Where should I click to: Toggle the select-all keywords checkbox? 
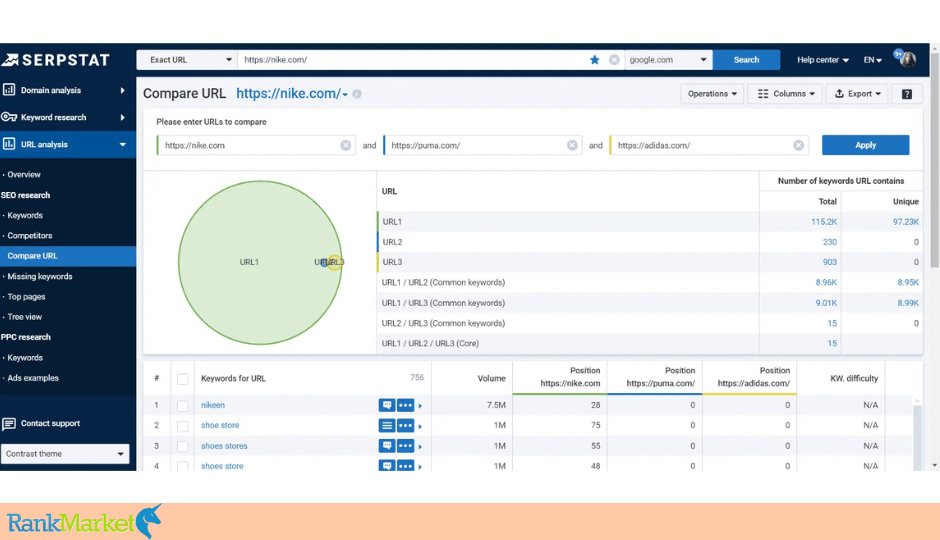coord(183,379)
